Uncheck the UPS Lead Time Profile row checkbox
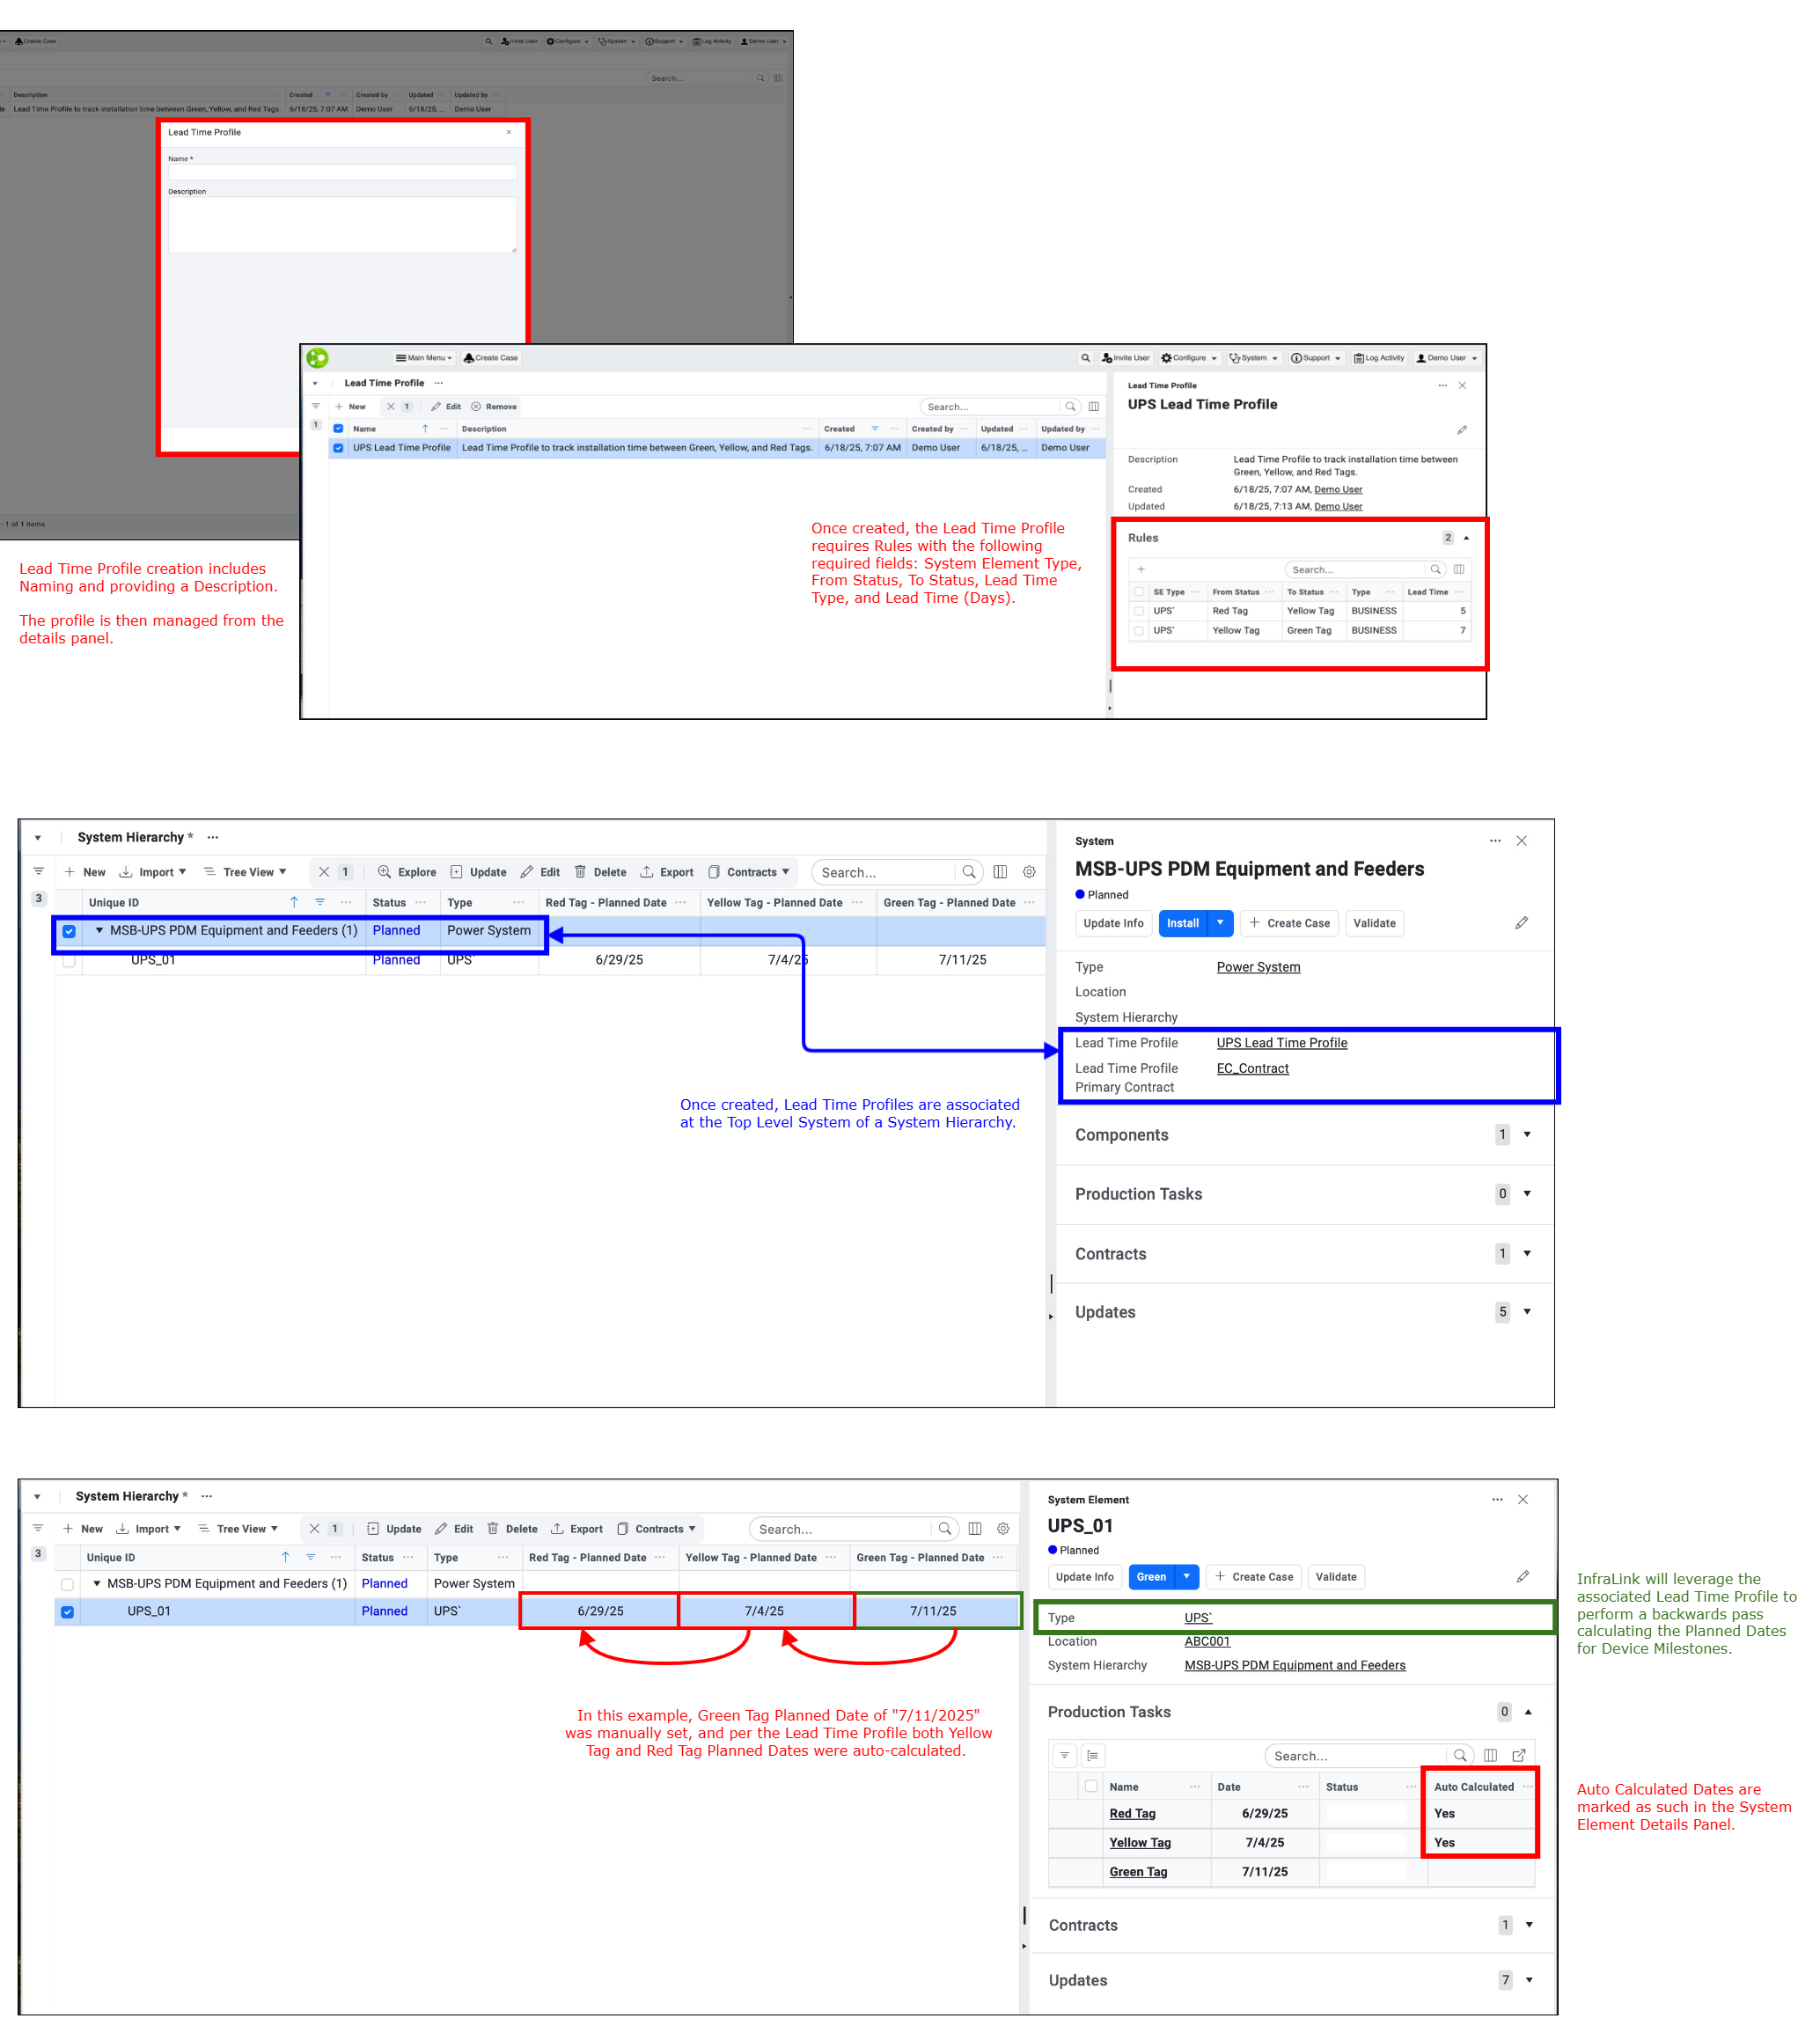 coord(338,448)
